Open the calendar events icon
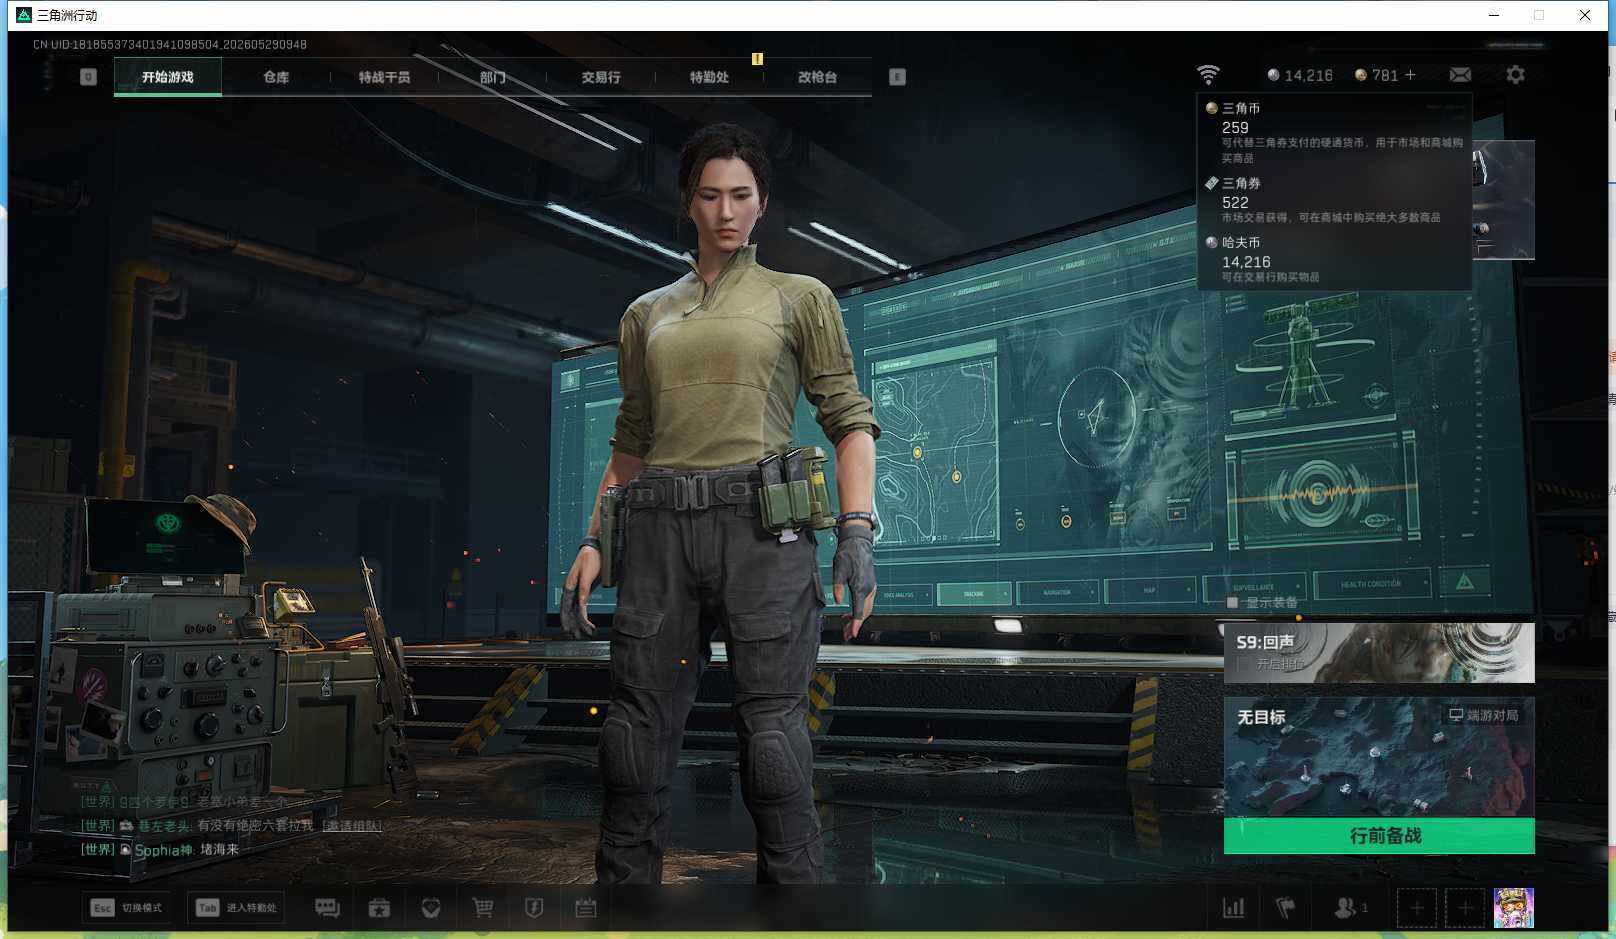Image resolution: width=1616 pixels, height=939 pixels. (x=586, y=907)
